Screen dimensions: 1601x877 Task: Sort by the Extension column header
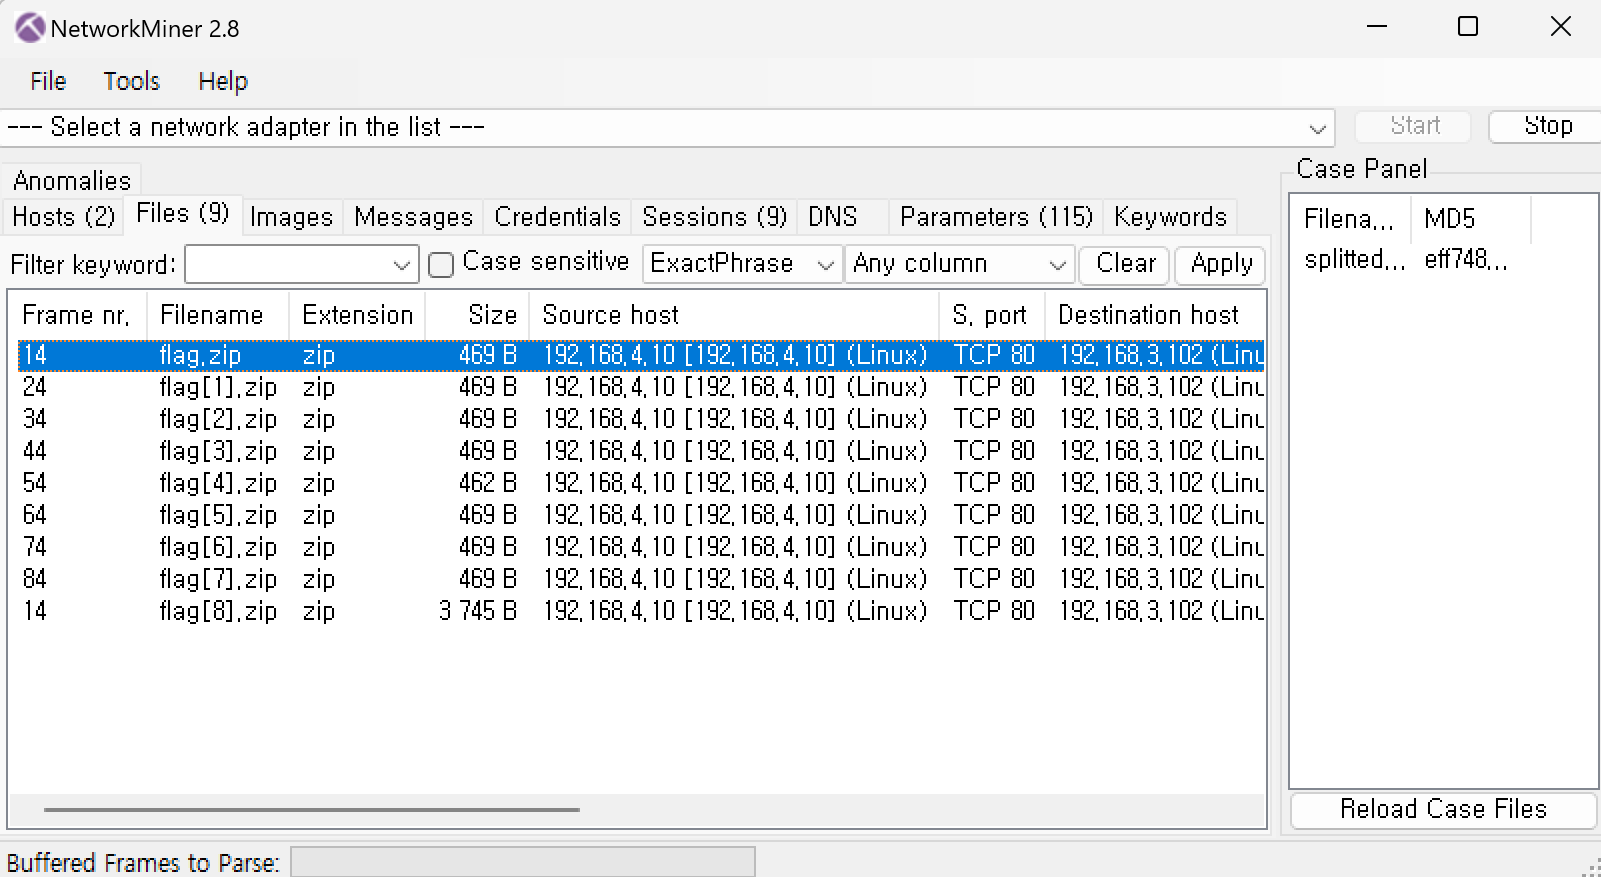pyautogui.click(x=357, y=315)
